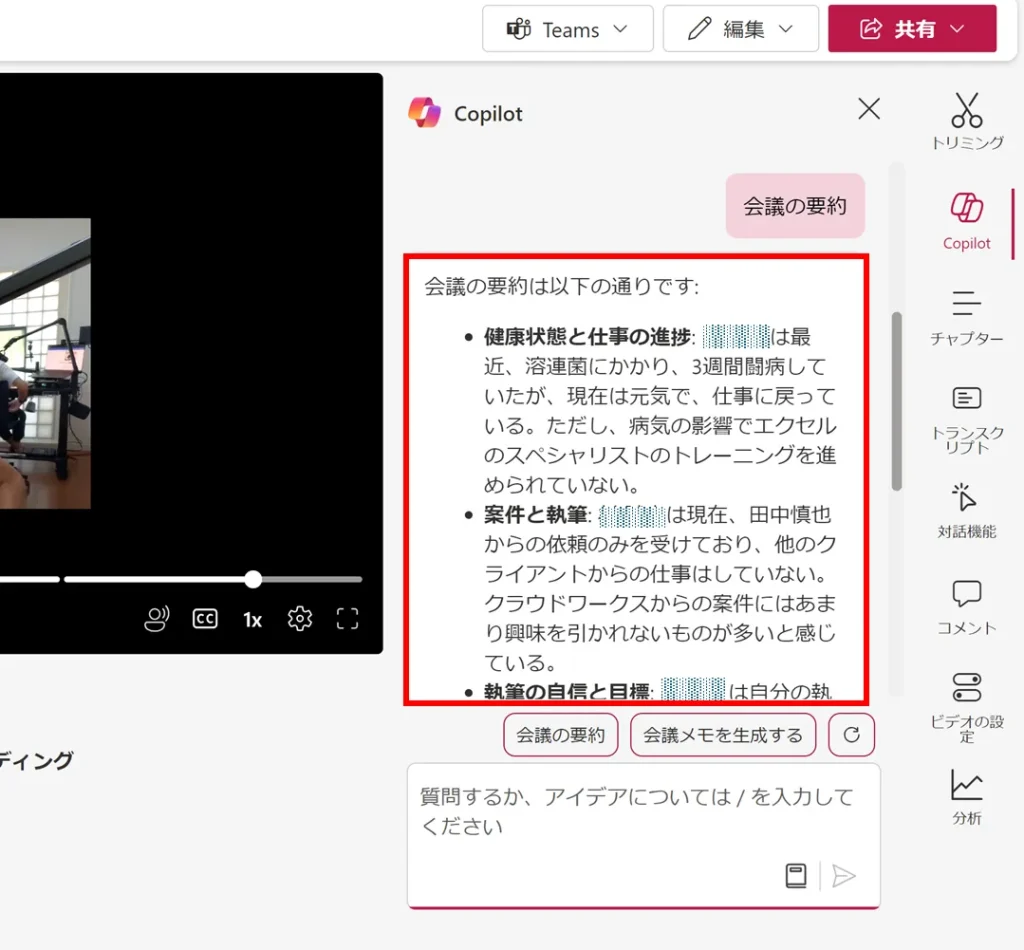Open the Comments (コメント) panel
This screenshot has width=1024, height=950.
[966, 606]
